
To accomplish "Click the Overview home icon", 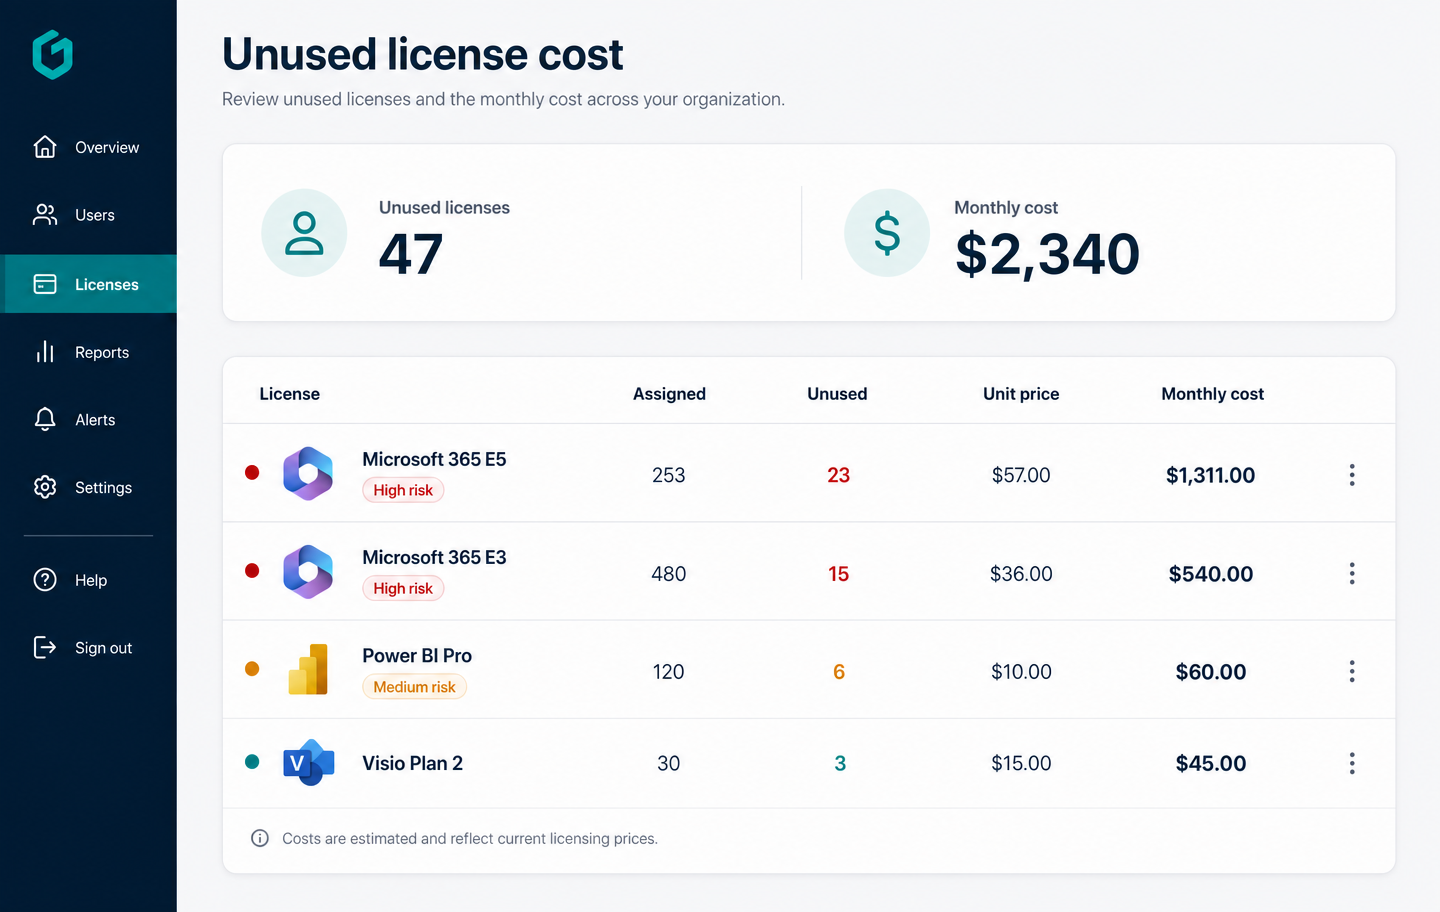I will 45,147.
